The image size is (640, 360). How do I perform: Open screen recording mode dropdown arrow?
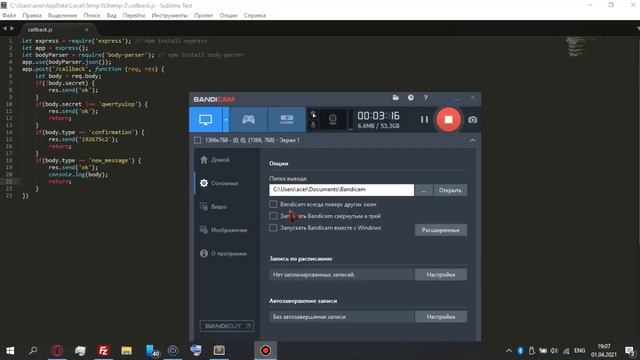tap(226, 120)
